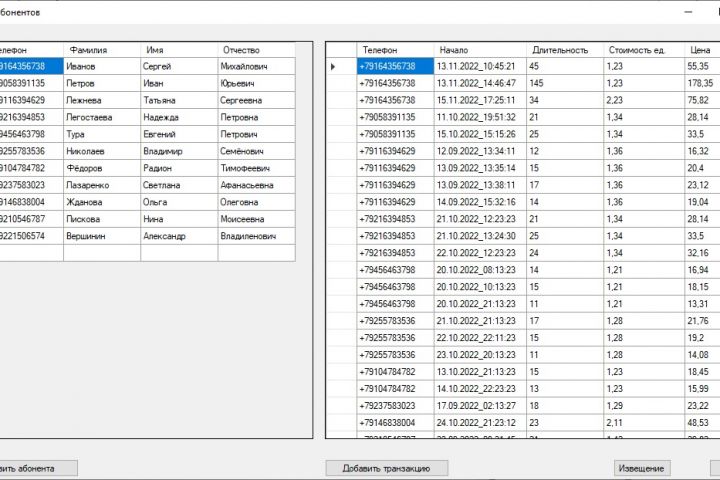Select the cell with start 13.11.2022_14:46:47
Image resolution: width=720 pixels, height=480 pixels.
(x=480, y=83)
